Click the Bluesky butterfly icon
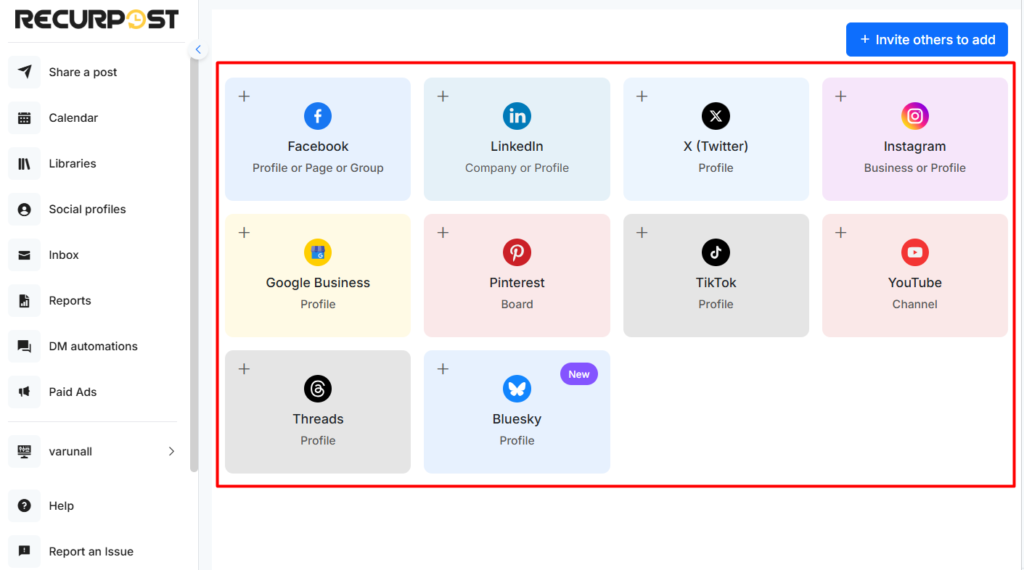 tap(517, 388)
